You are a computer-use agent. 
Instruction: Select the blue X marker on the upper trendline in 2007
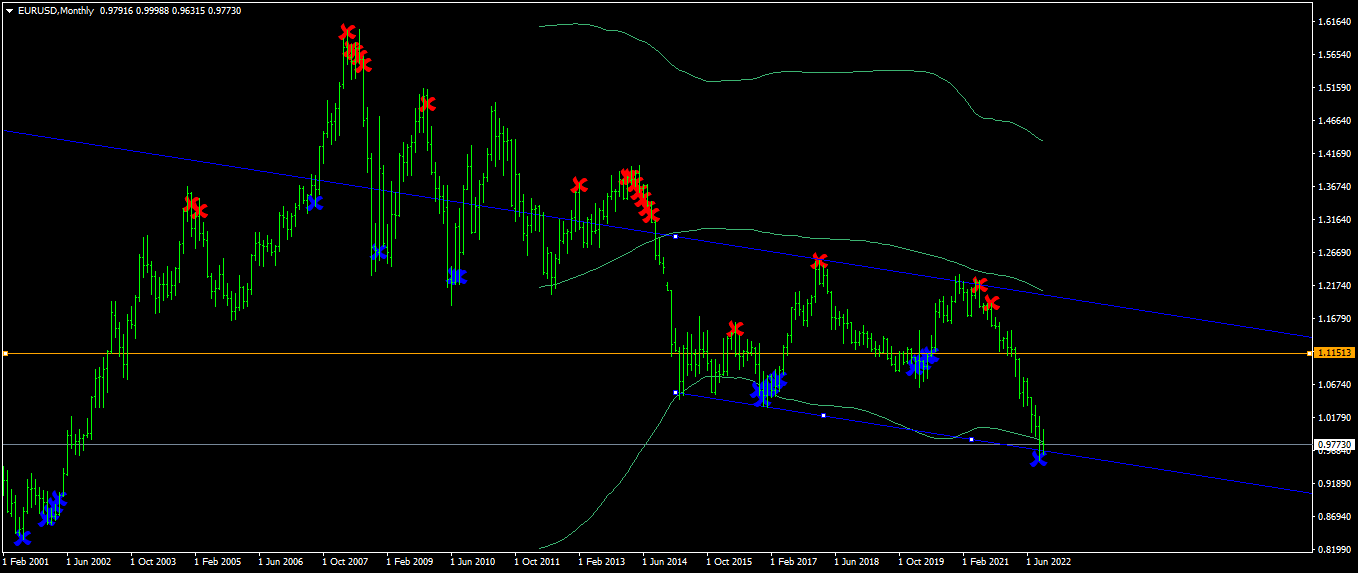pos(314,202)
